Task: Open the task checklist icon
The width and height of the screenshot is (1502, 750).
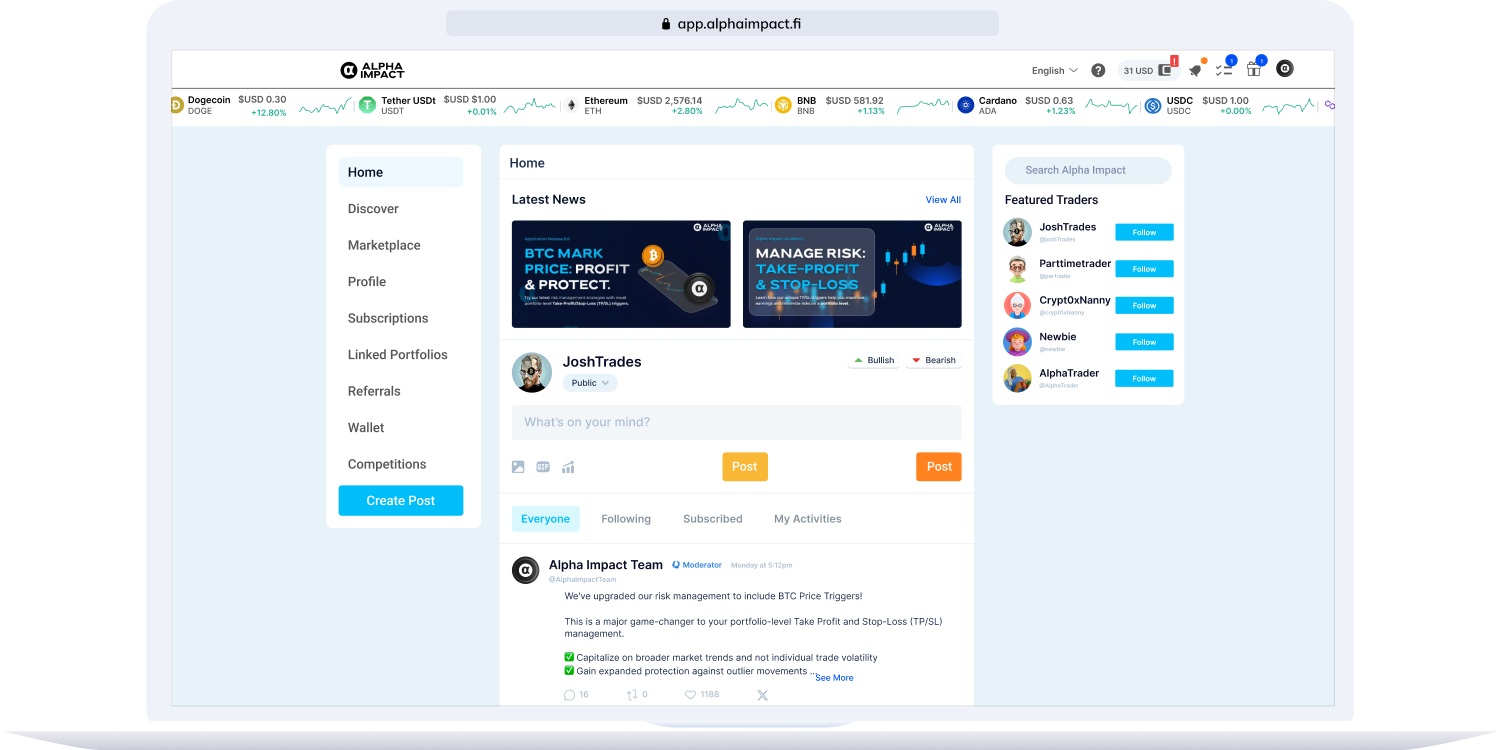Action: pyautogui.click(x=1223, y=70)
